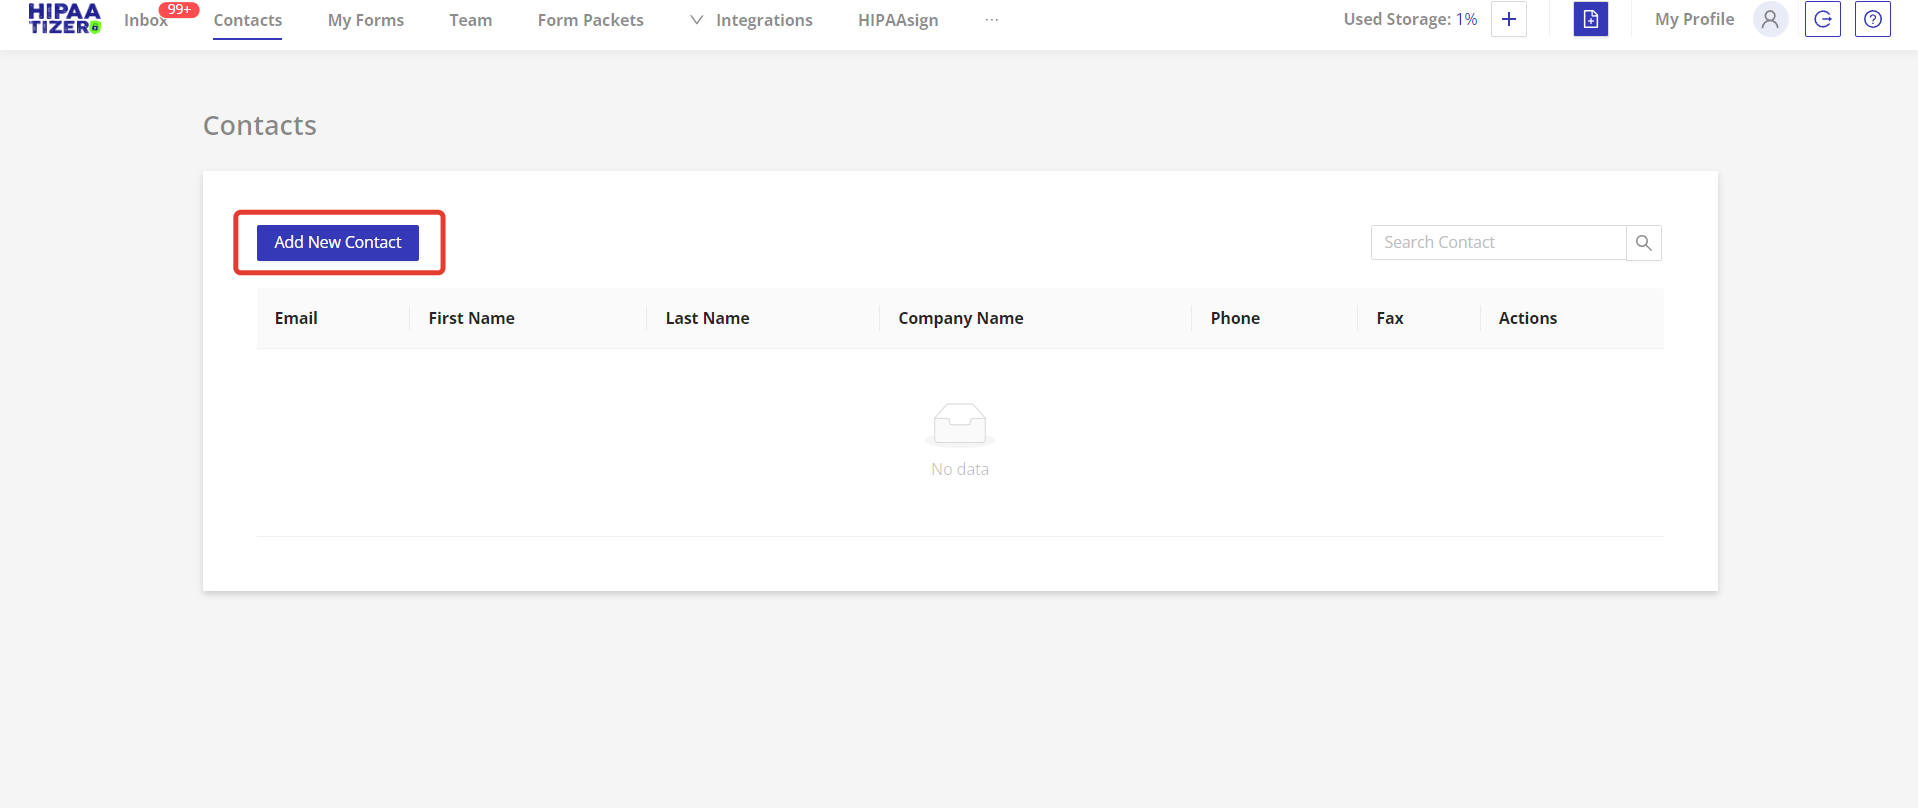Open the Team page
Image resolution: width=1918 pixels, height=808 pixels.
(x=470, y=20)
